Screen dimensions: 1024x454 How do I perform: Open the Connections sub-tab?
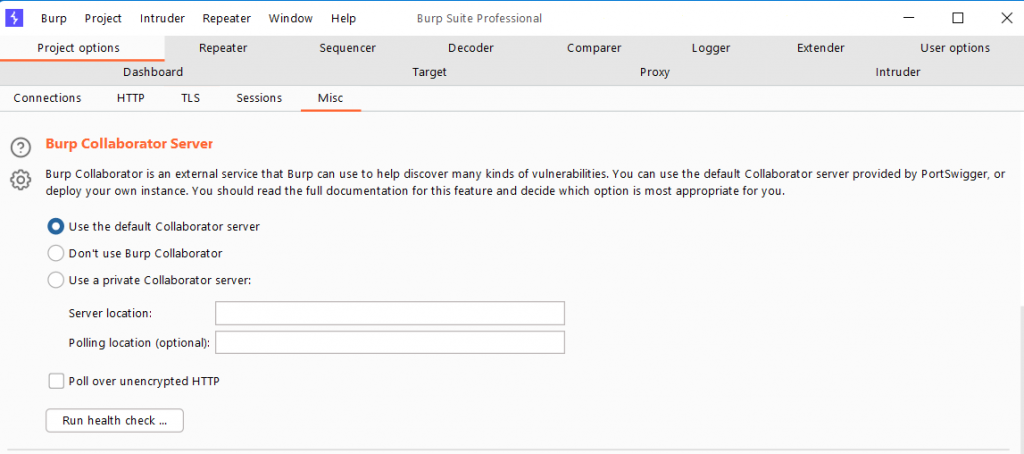click(47, 98)
